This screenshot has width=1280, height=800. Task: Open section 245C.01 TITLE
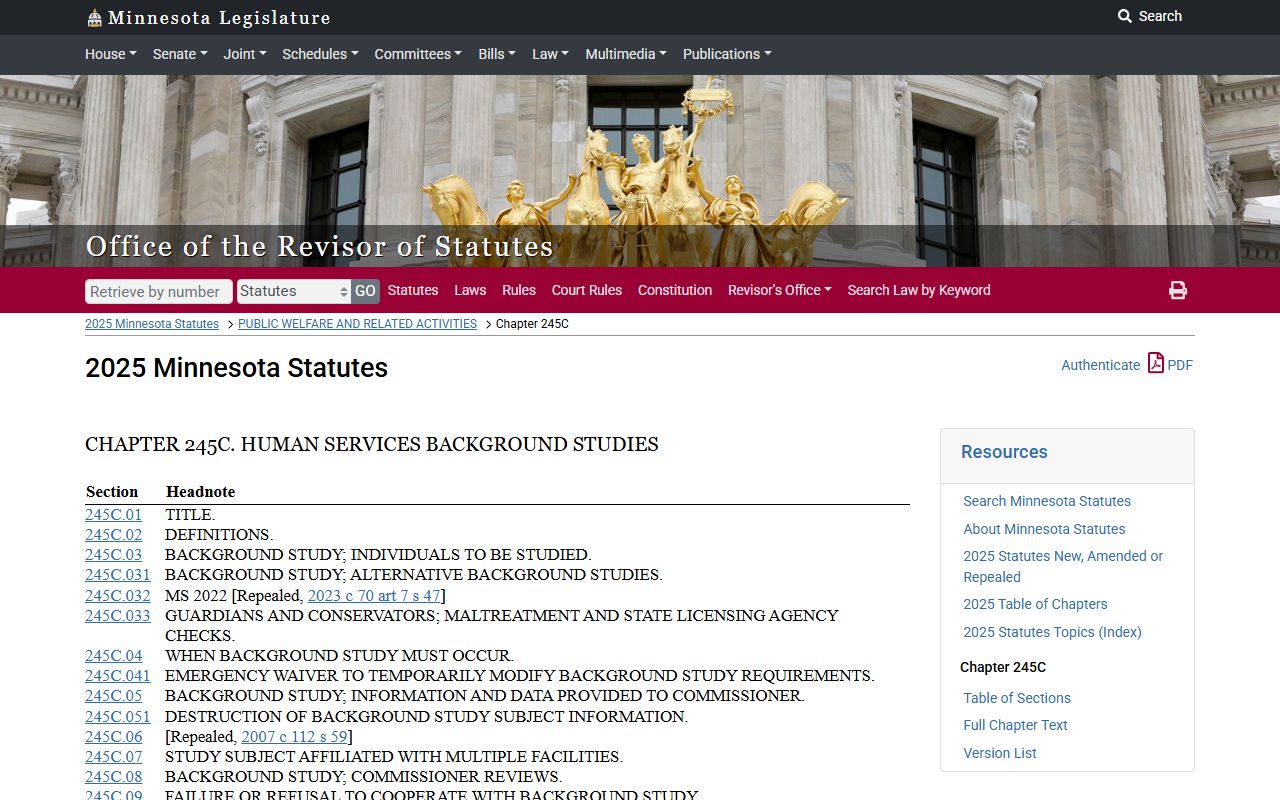pos(113,515)
